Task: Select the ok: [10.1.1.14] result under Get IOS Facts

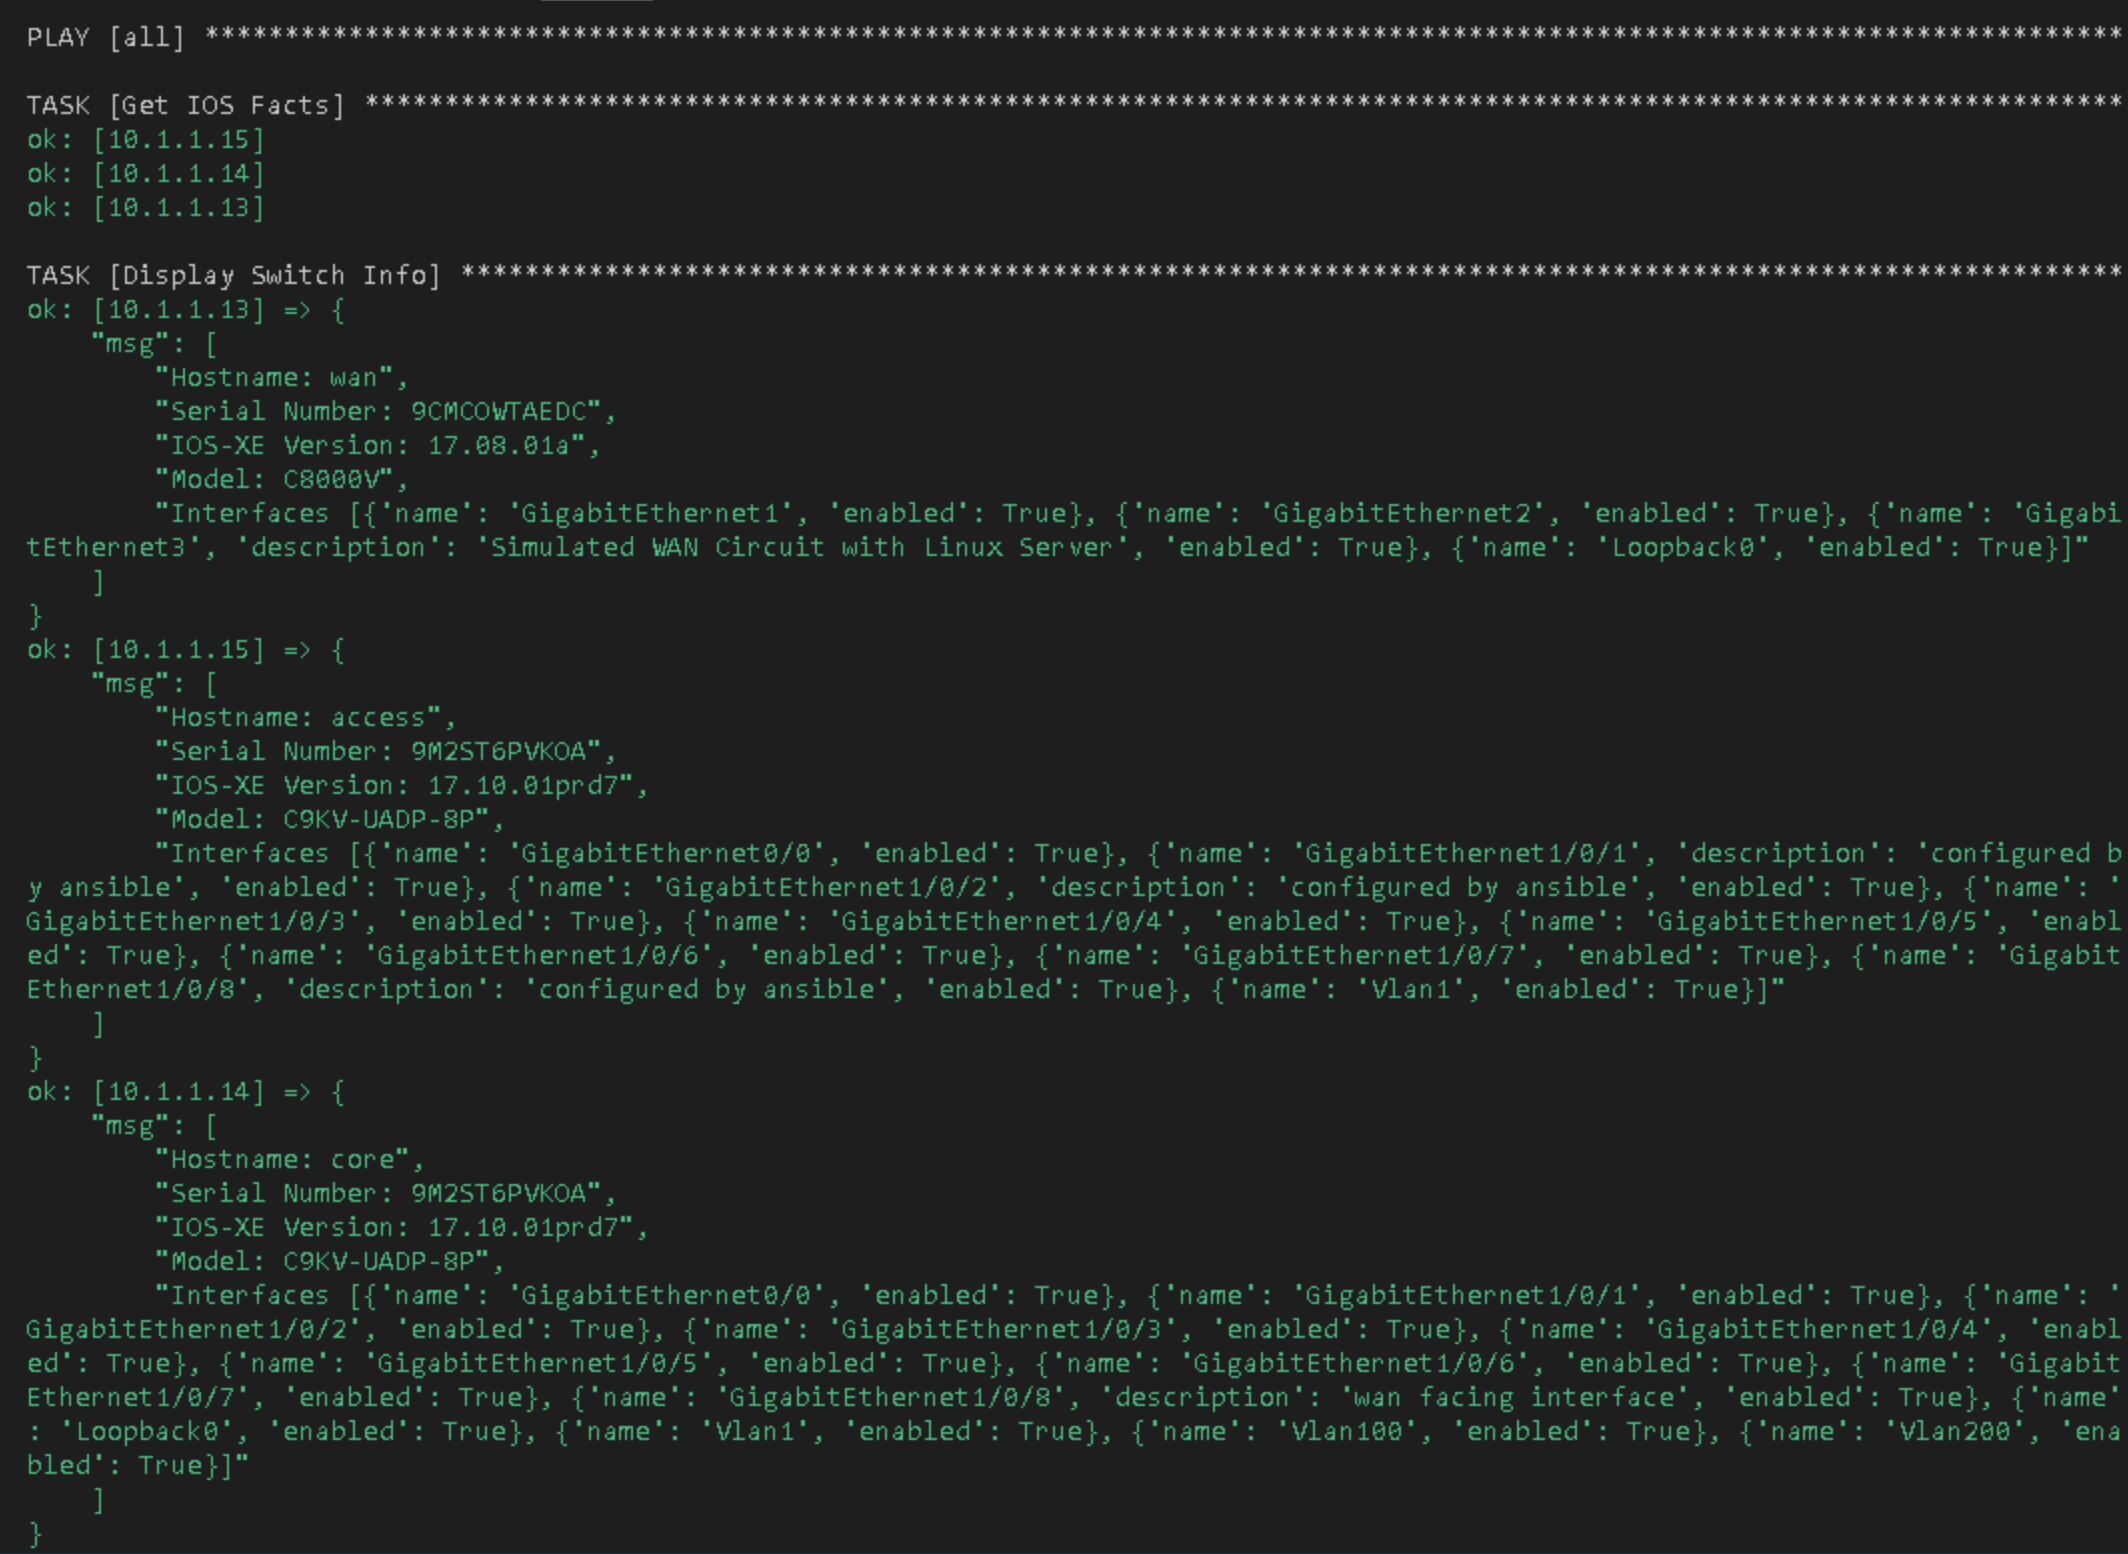Action: pyautogui.click(x=146, y=173)
